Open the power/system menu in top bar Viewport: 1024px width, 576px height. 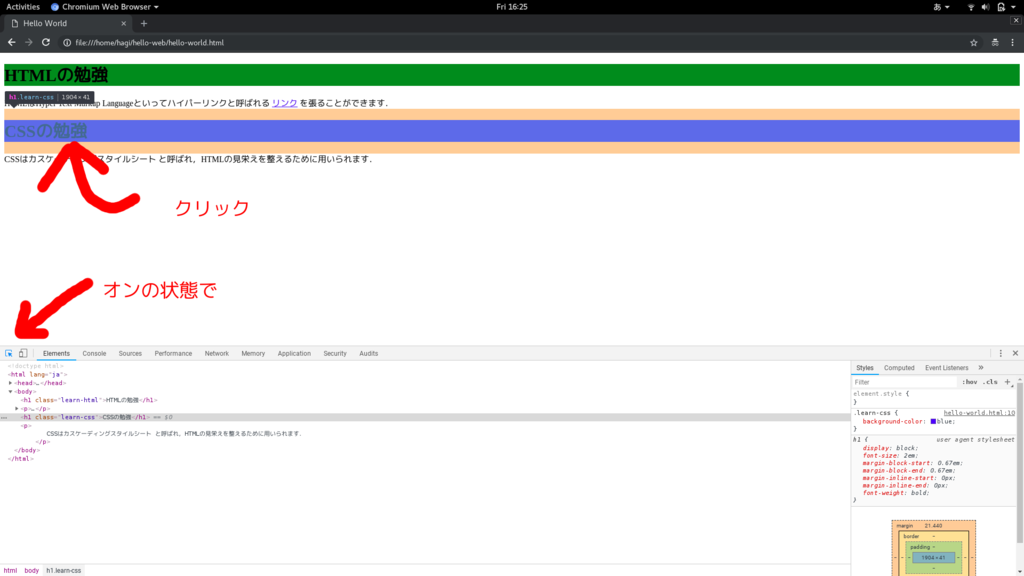[1006, 7]
